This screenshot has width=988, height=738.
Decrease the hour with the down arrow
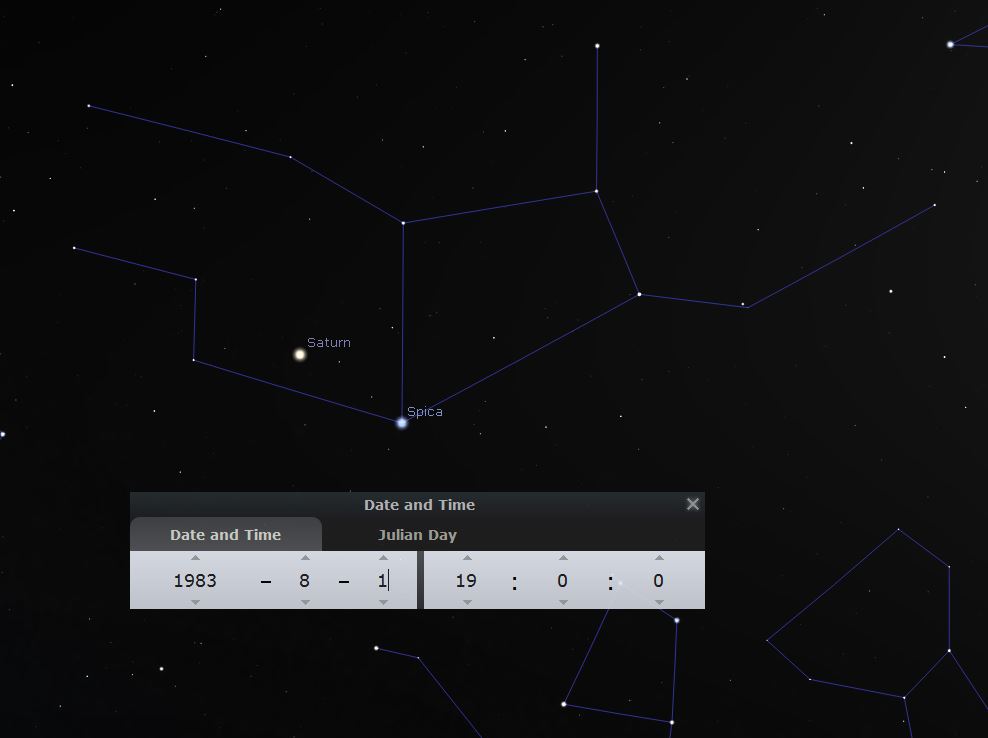(x=467, y=603)
